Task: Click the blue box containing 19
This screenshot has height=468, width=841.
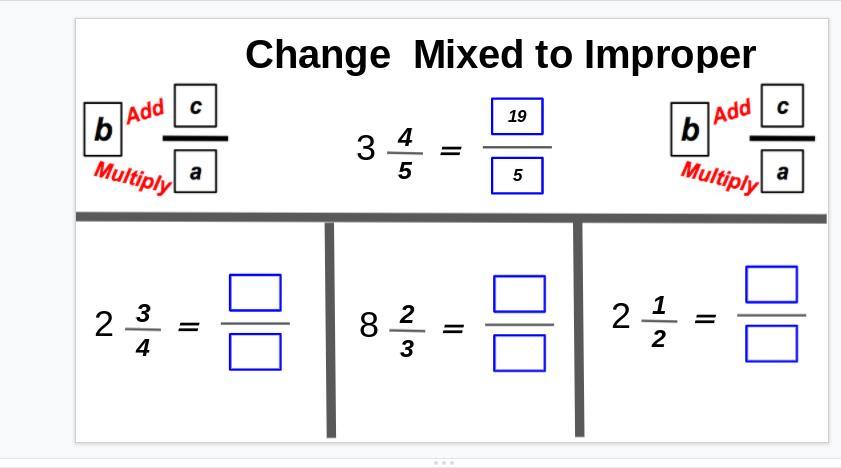Action: (x=518, y=116)
